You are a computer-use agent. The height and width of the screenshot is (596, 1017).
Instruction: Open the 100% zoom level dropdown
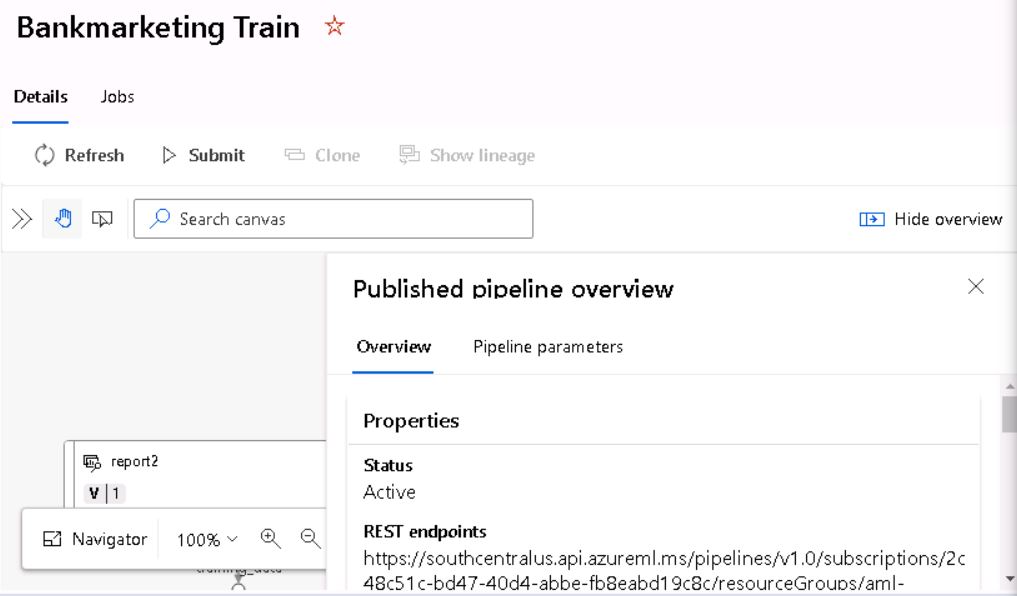click(206, 538)
